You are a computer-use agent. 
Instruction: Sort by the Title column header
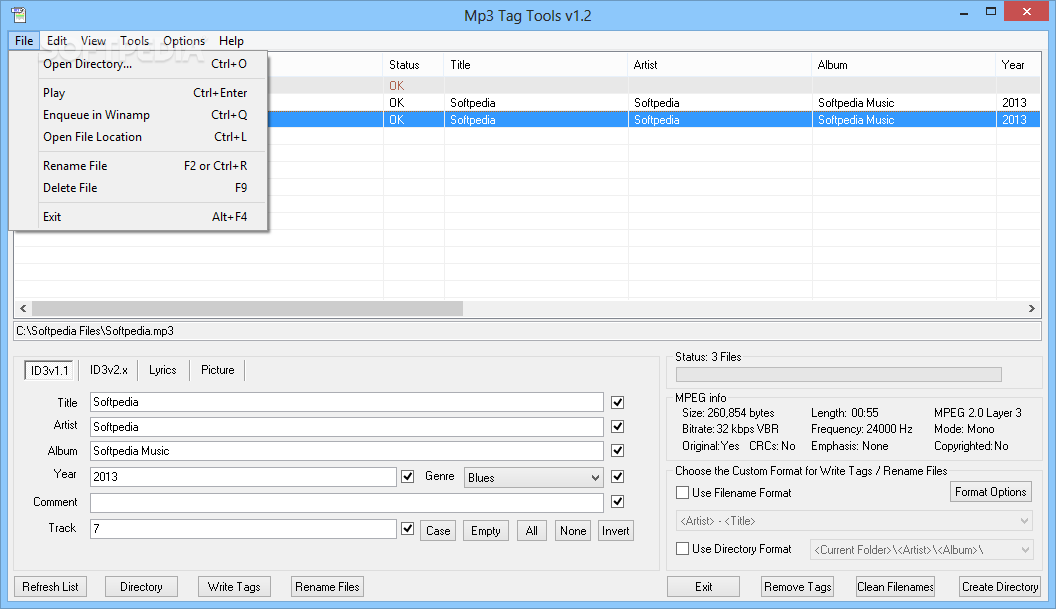536,65
